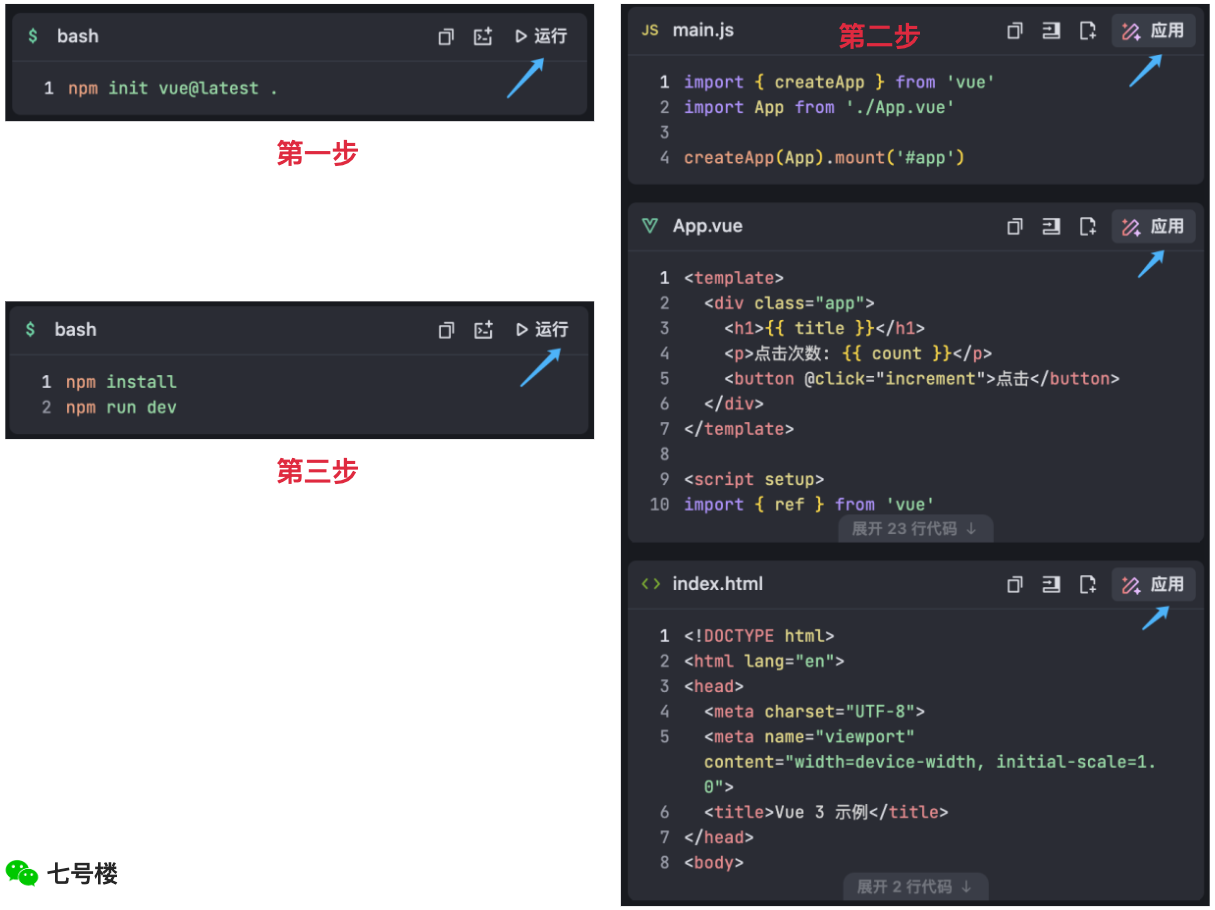Screen dimensions: 1215x910
Task: Expand the 2 hidden lines in index.html
Action: [915, 886]
